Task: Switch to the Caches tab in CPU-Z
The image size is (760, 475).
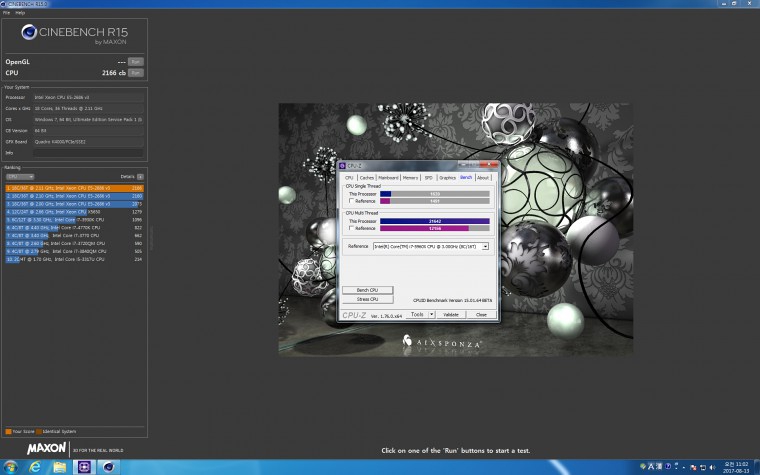Action: click(367, 178)
